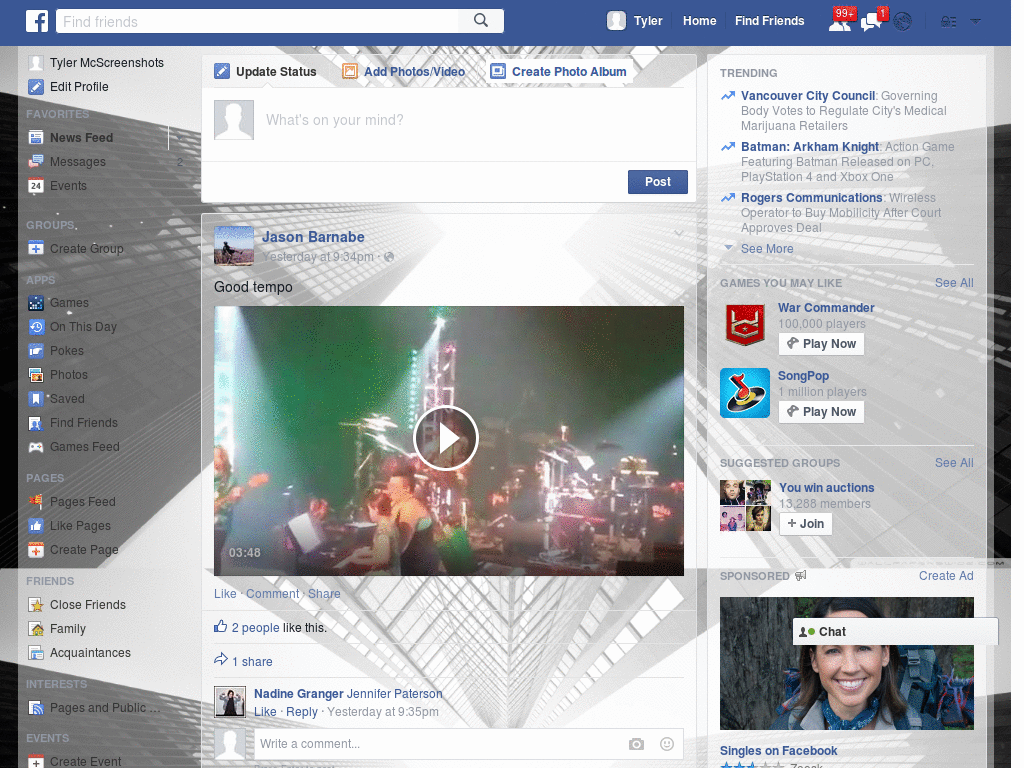The height and width of the screenshot is (768, 1024).
Task: Join the You win auctions group
Action: click(805, 524)
